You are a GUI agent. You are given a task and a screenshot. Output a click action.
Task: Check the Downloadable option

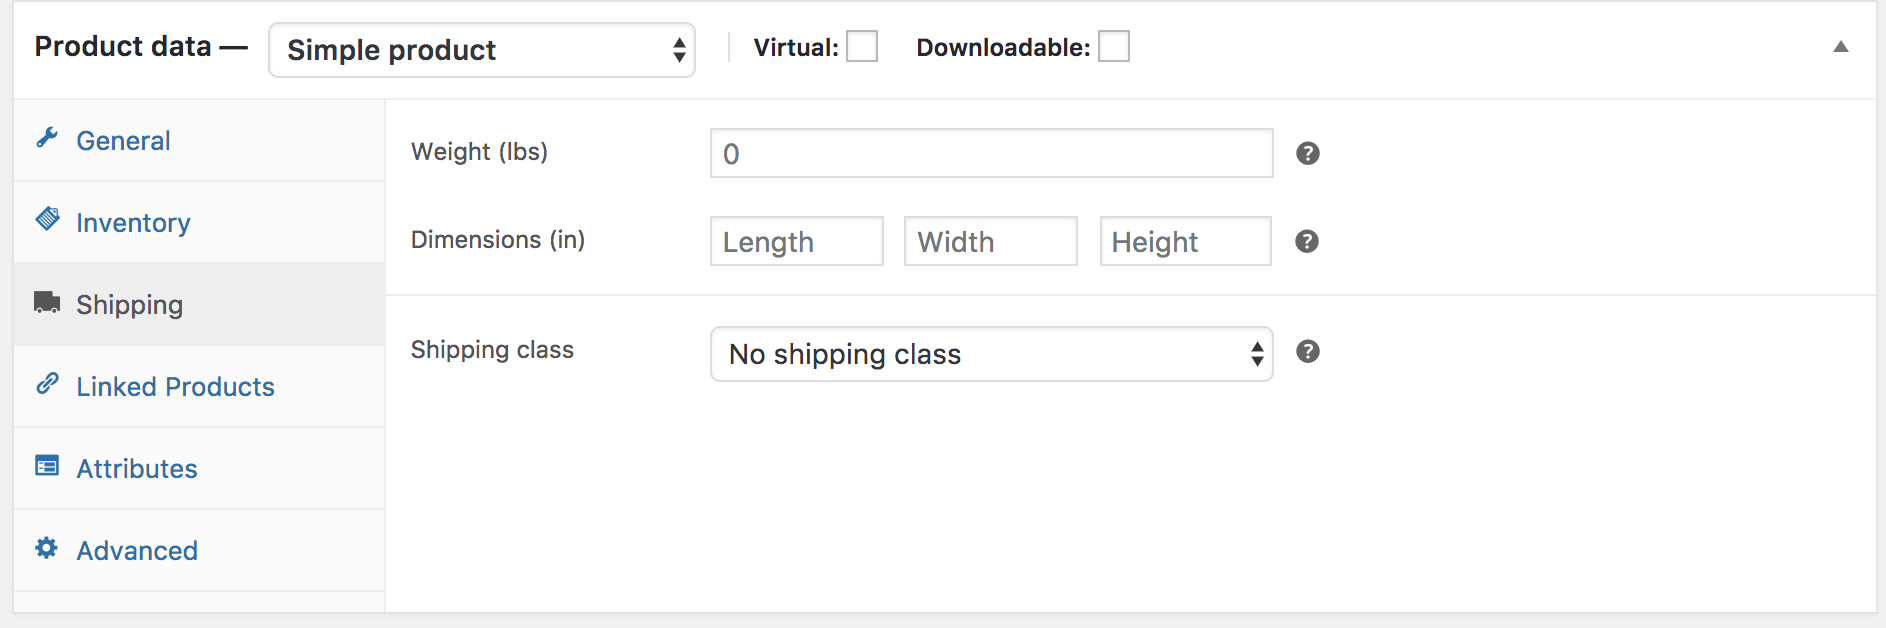point(1113,45)
